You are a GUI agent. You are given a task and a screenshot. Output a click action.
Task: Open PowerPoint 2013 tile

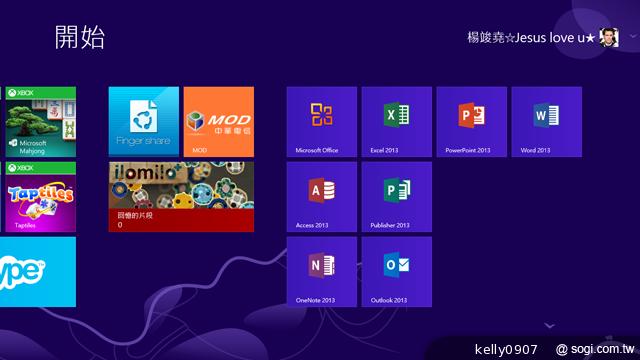[472, 122]
